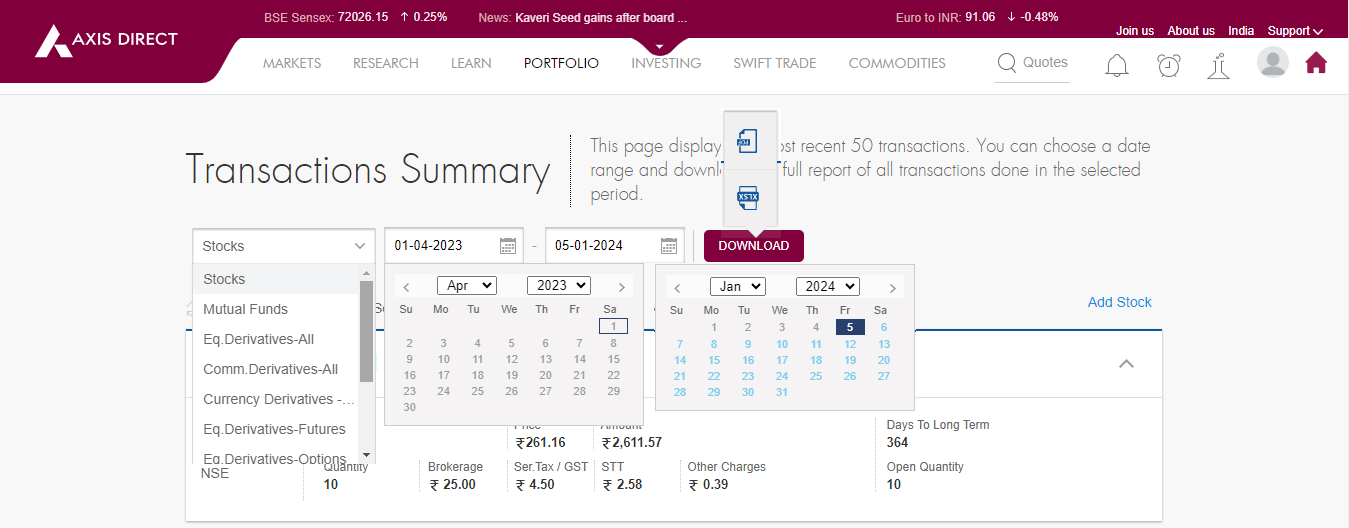
Task: Select Mutual Funds from the list
Action: pos(246,309)
